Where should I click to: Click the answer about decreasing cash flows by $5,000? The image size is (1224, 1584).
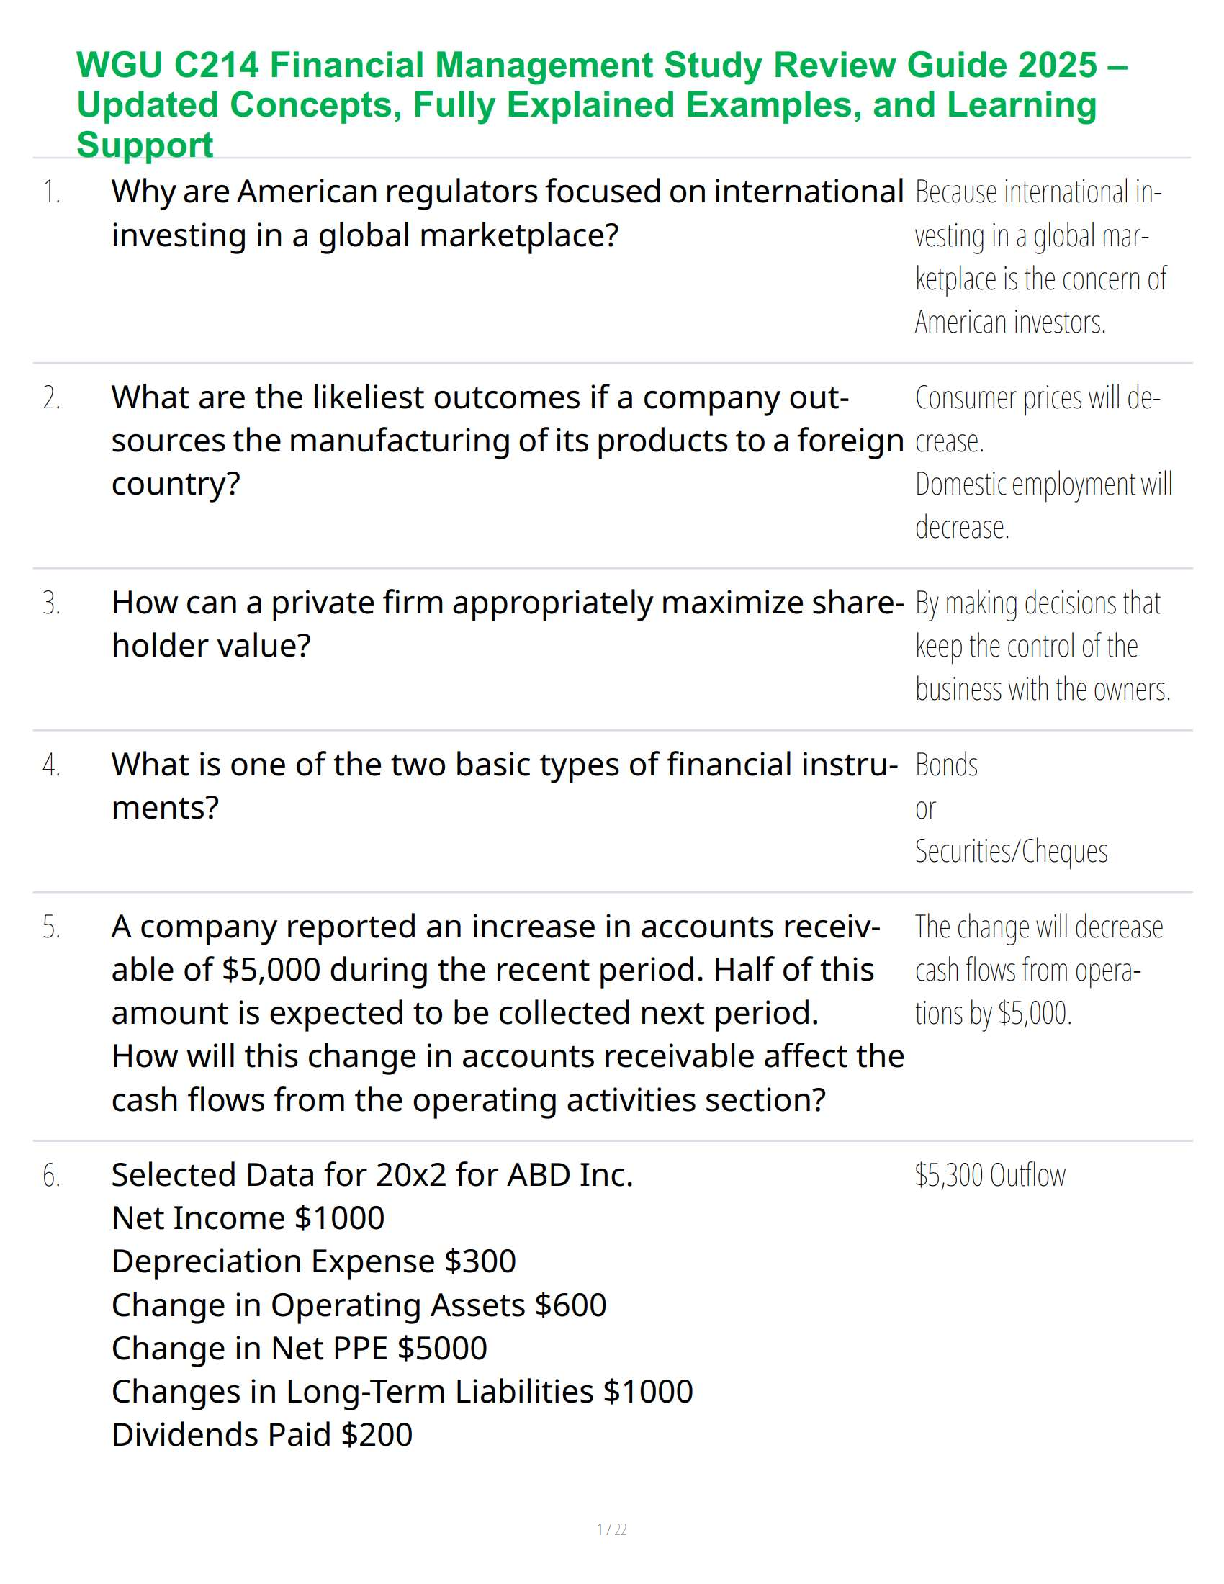coord(1038,970)
